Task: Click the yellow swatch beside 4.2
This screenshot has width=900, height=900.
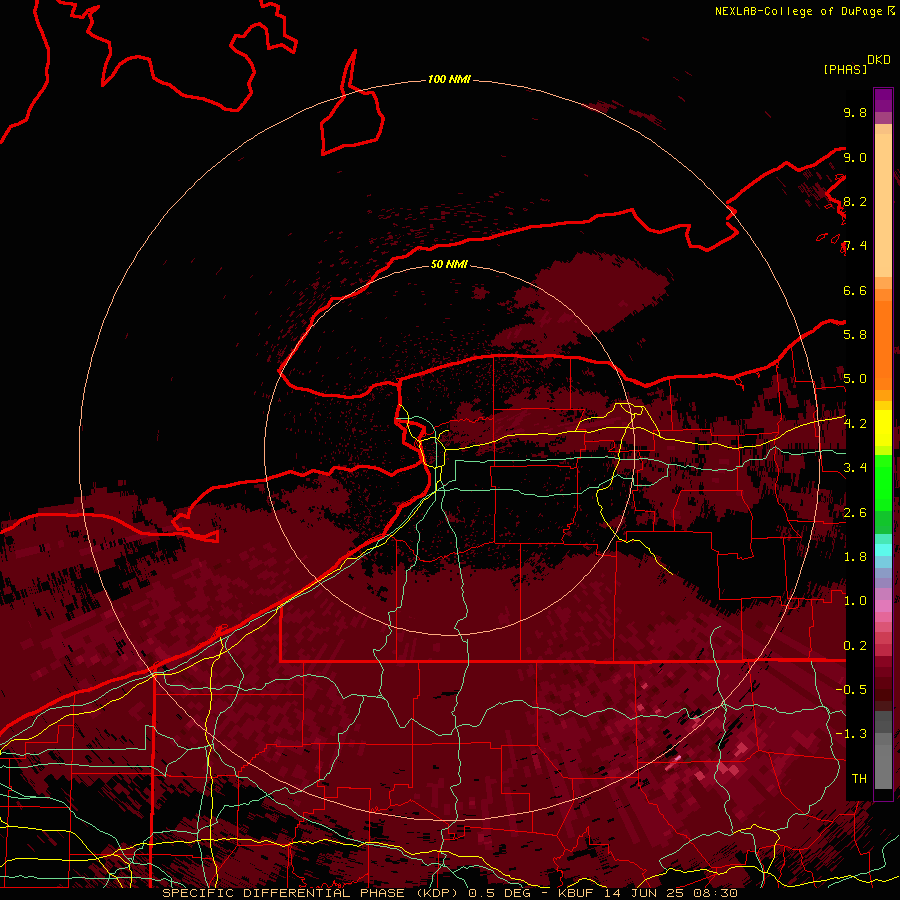Action: [883, 428]
